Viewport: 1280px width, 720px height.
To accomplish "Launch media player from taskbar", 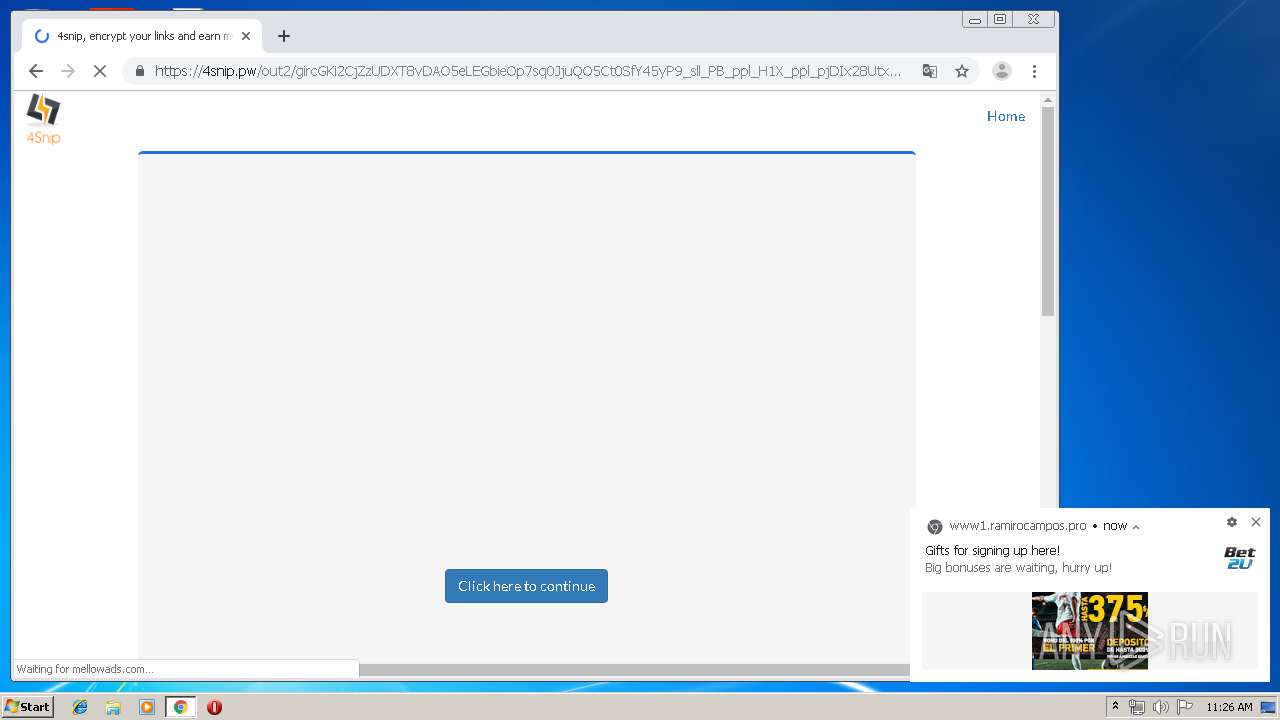I will point(147,707).
